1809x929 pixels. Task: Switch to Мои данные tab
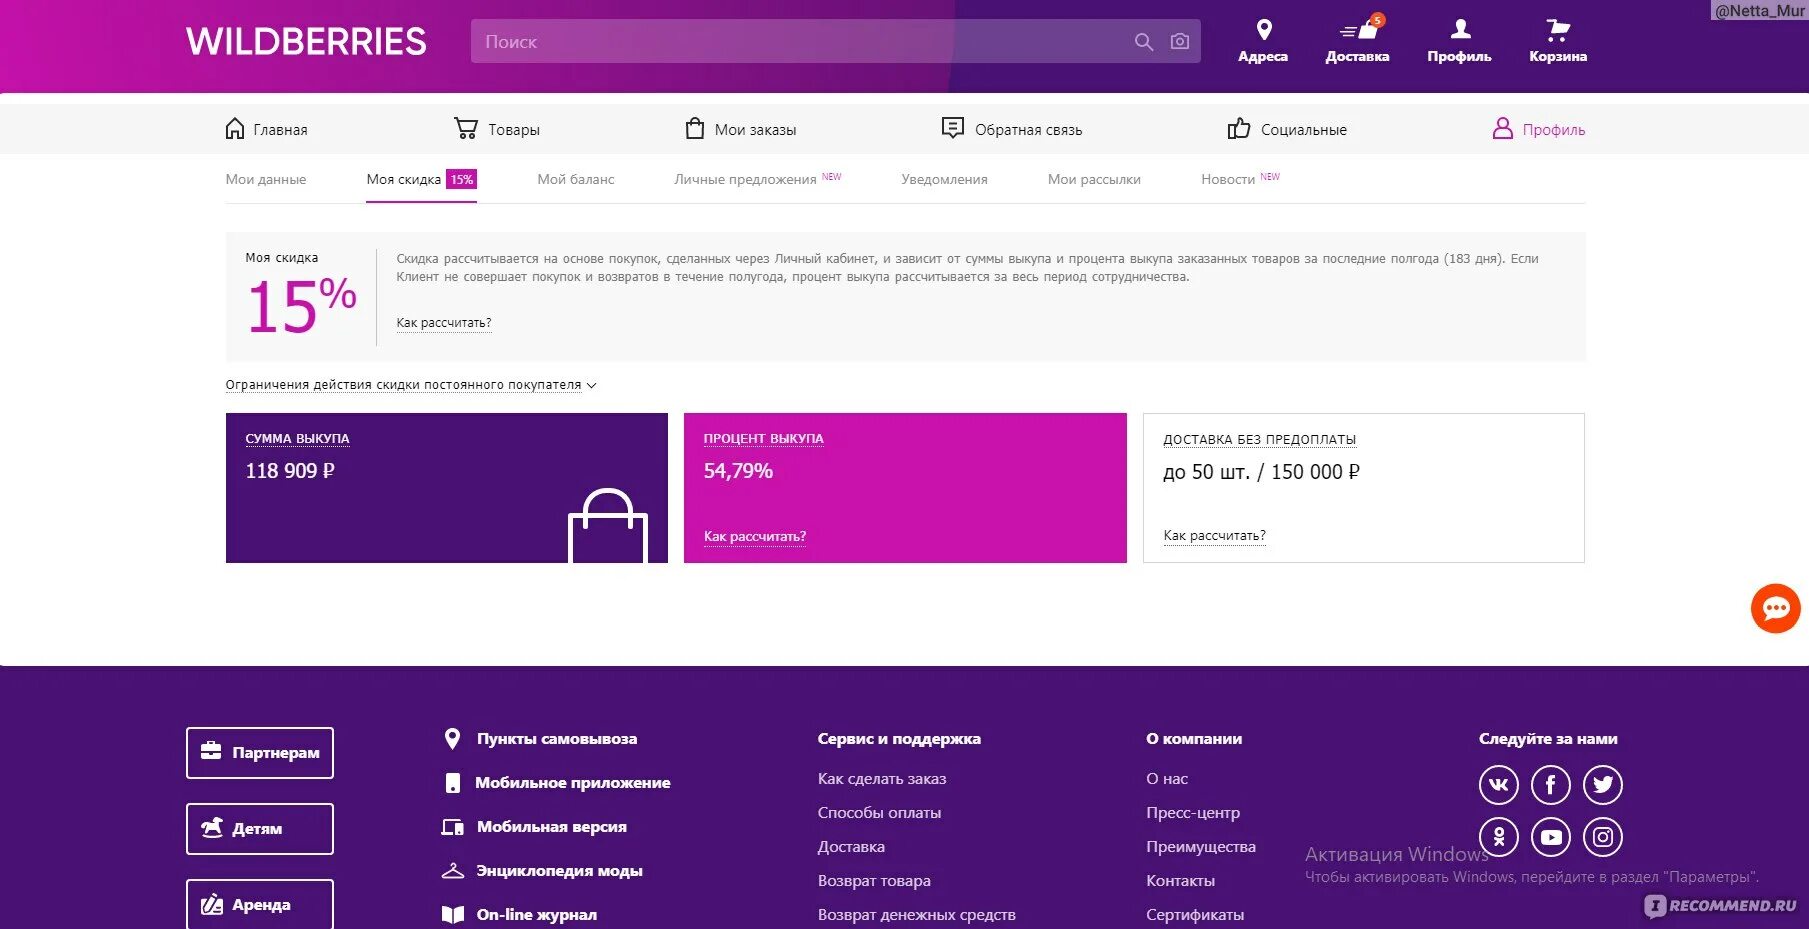266,179
